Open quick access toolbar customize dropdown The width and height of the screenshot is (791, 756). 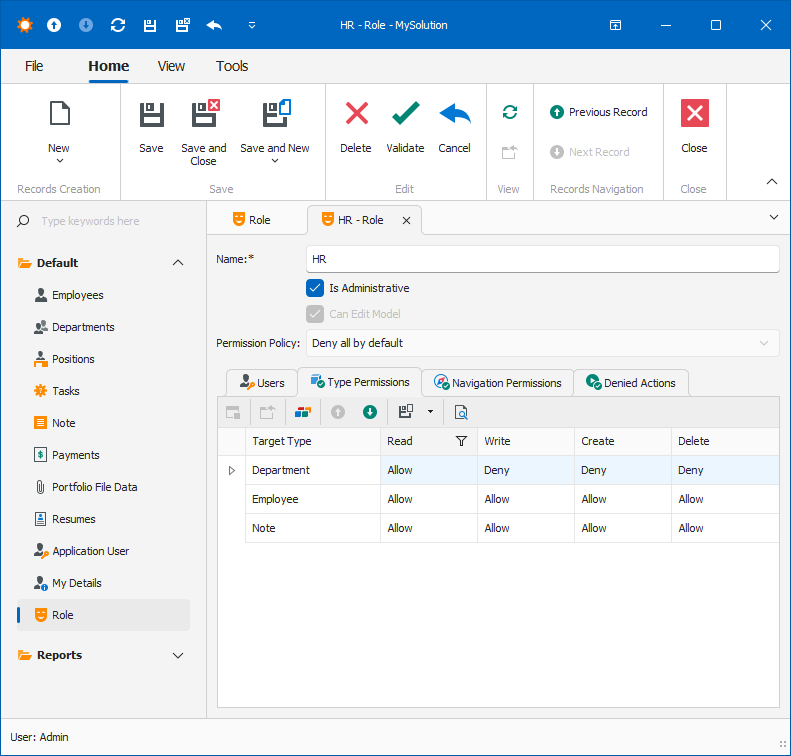[252, 25]
